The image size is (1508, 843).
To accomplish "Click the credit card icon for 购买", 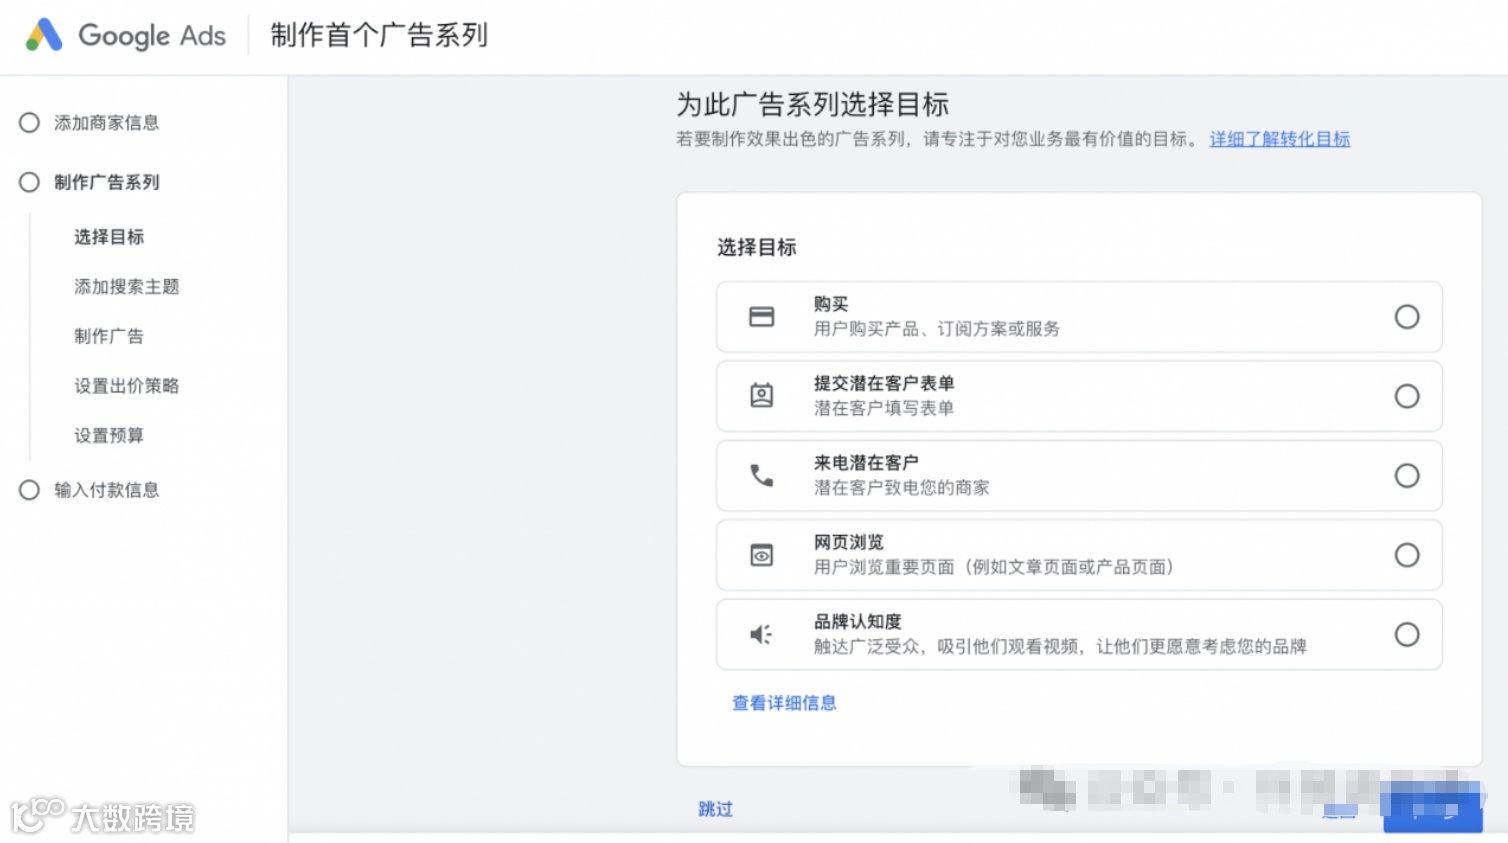I will 761,317.
